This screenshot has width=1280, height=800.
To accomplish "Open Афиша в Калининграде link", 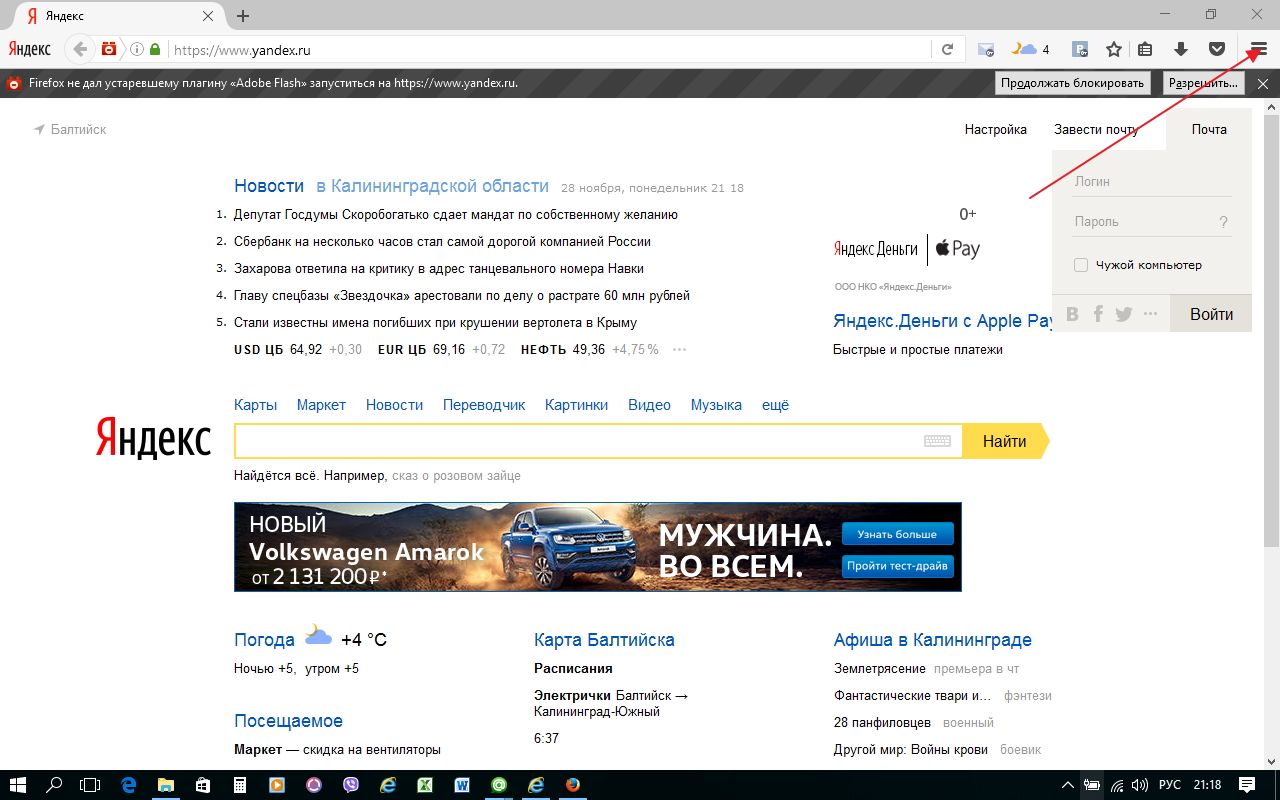I will click(x=933, y=640).
